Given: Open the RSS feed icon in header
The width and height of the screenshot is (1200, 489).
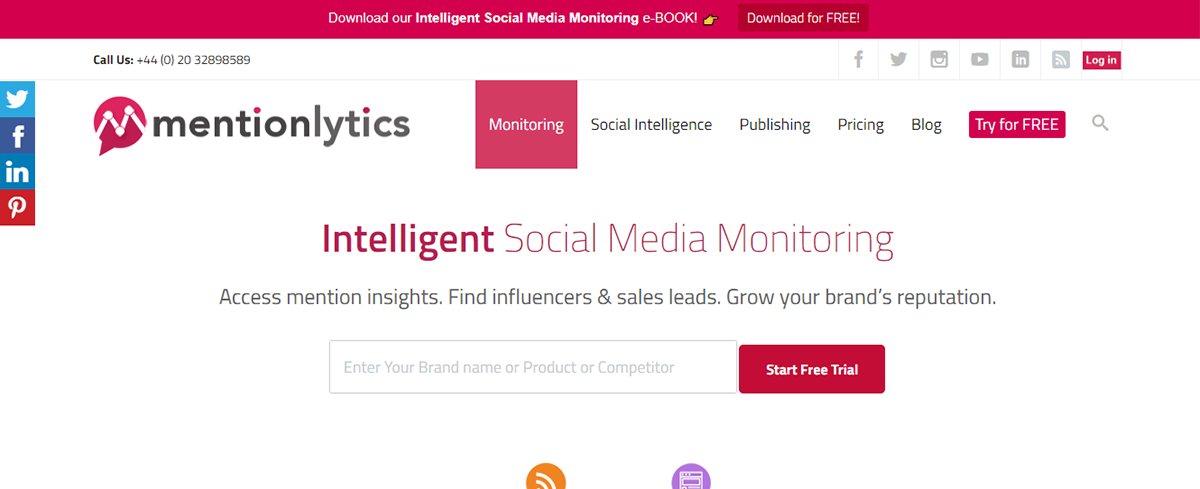Looking at the screenshot, I should [x=1061, y=60].
